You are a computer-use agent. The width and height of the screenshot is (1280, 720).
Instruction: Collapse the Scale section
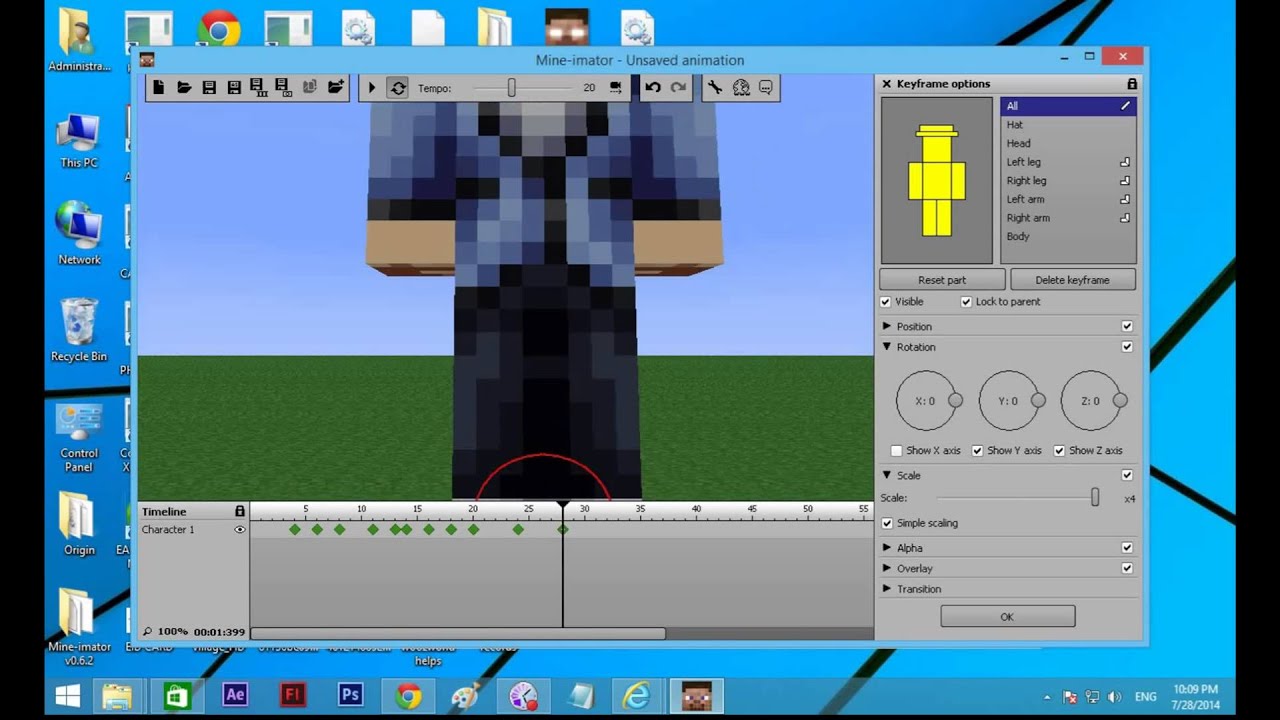(886, 476)
